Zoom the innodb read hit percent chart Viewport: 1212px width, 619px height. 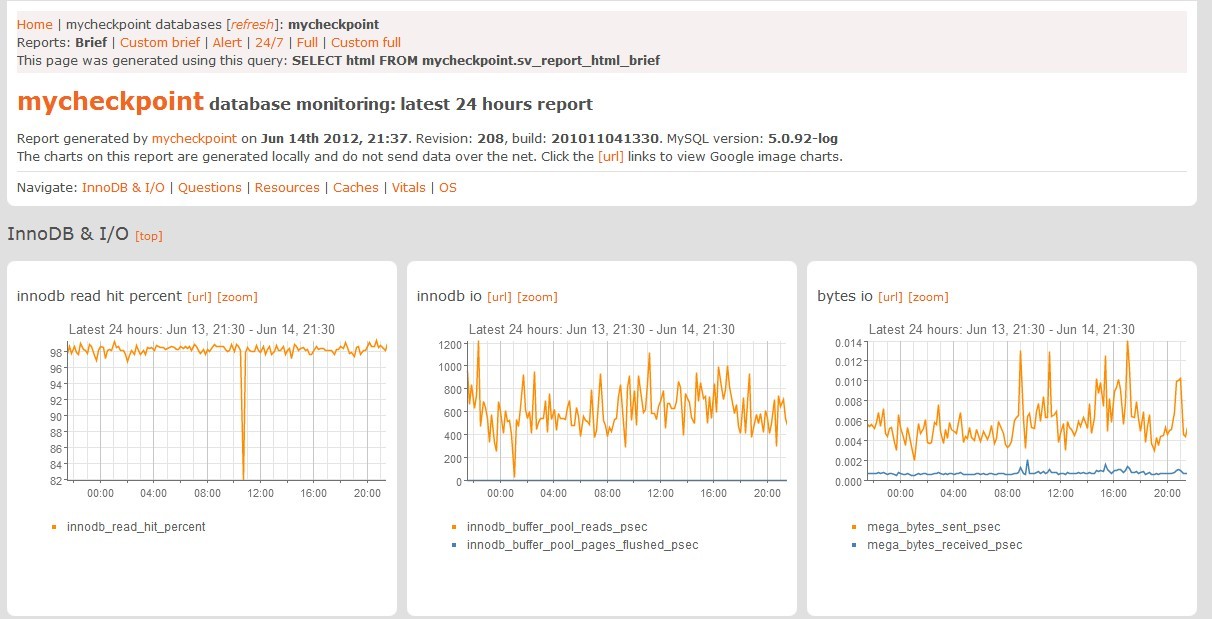coord(237,297)
